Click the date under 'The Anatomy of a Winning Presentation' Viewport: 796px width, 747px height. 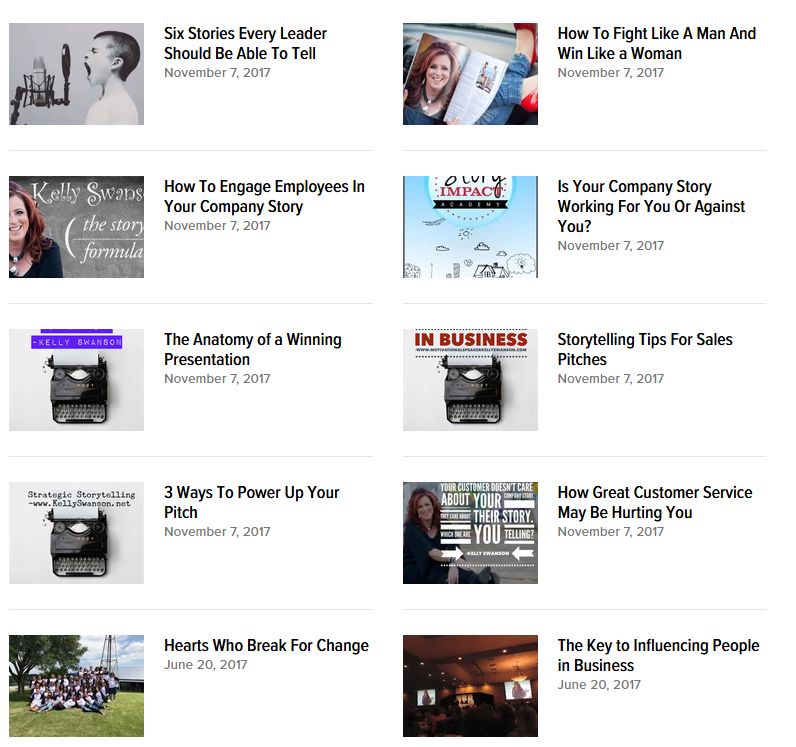(217, 379)
